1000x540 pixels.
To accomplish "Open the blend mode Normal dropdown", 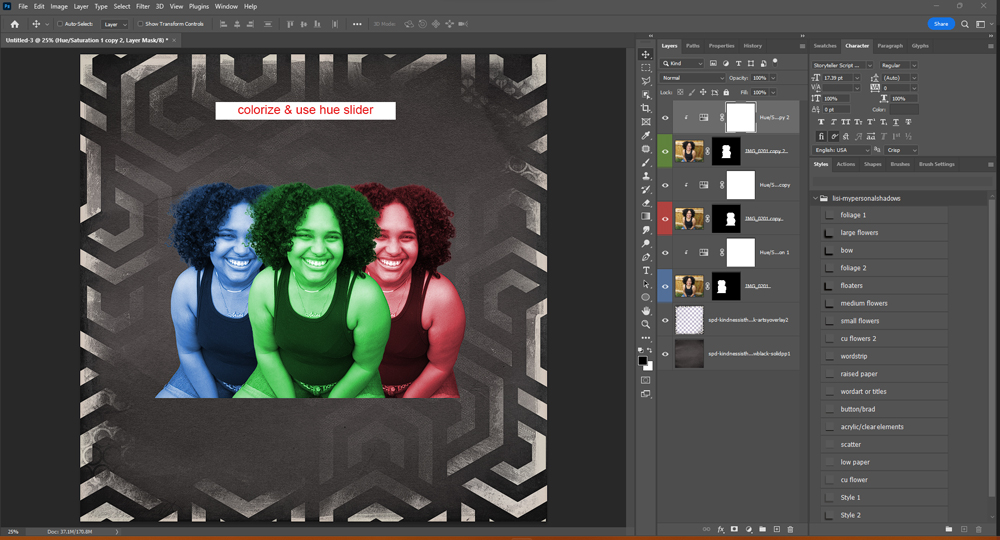I will pos(693,78).
